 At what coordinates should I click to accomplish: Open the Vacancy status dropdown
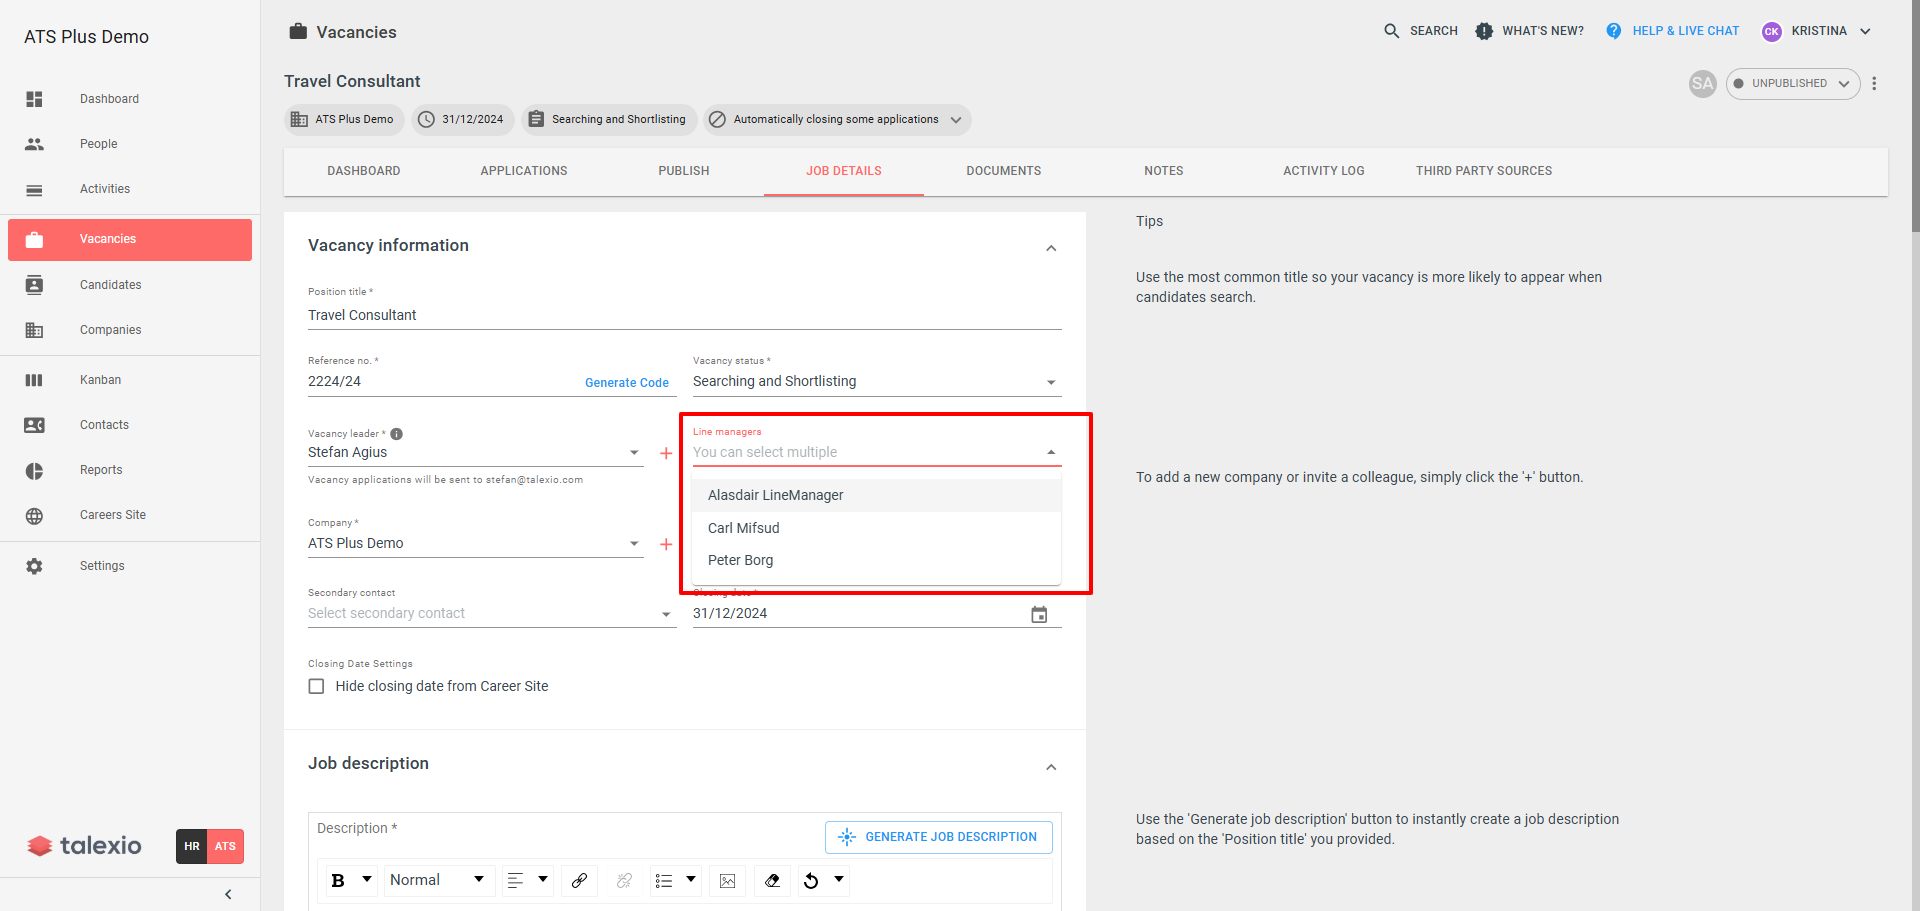pyautogui.click(x=877, y=382)
